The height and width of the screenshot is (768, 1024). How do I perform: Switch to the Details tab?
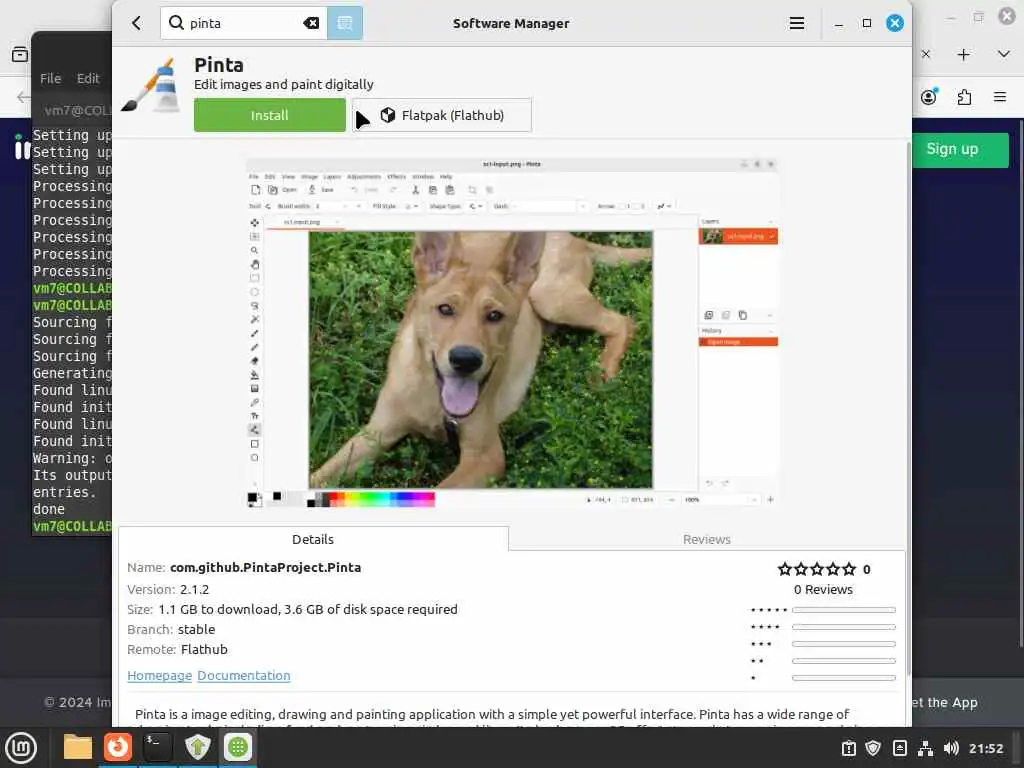click(x=313, y=539)
